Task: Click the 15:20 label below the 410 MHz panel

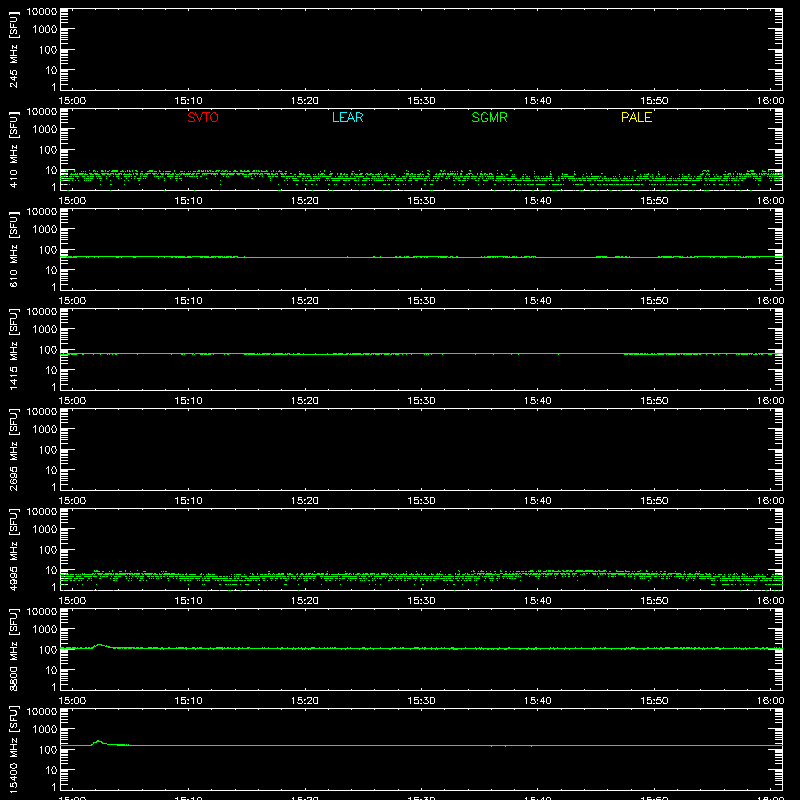Action: [x=305, y=201]
